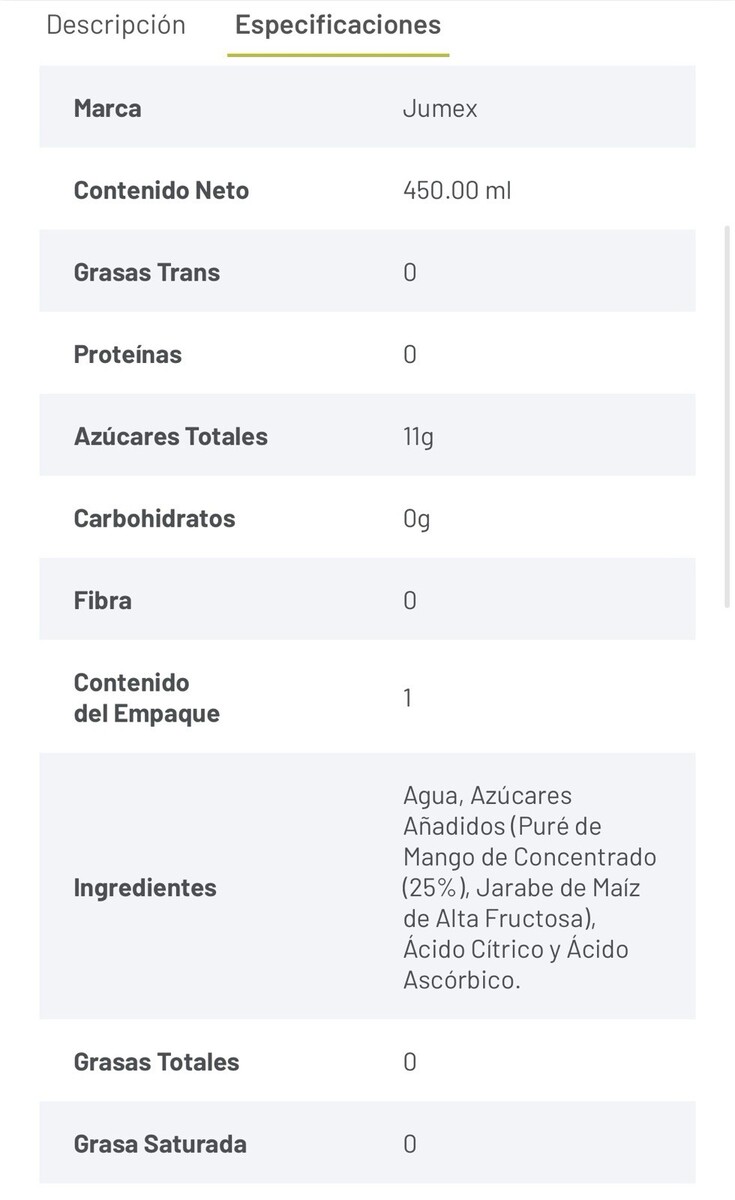Click the ingredients list text
Viewport: 735px width, 1200px height.
529,887
